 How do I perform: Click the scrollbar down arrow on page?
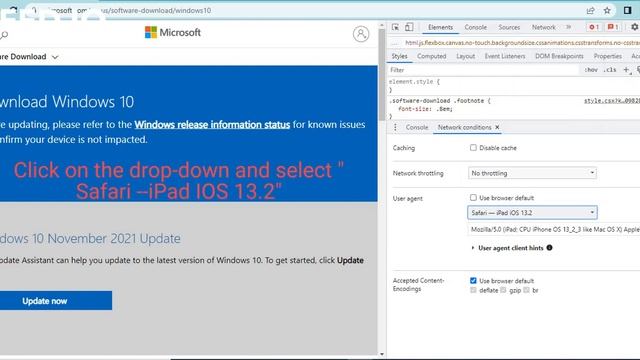382,354
